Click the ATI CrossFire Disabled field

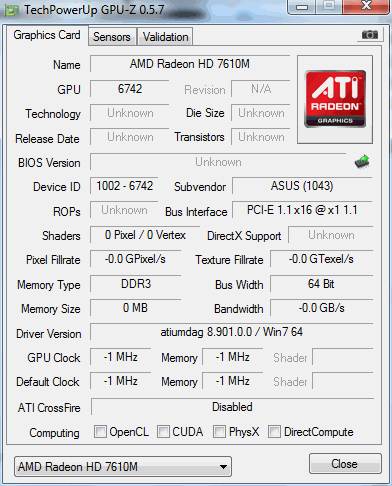point(232,407)
